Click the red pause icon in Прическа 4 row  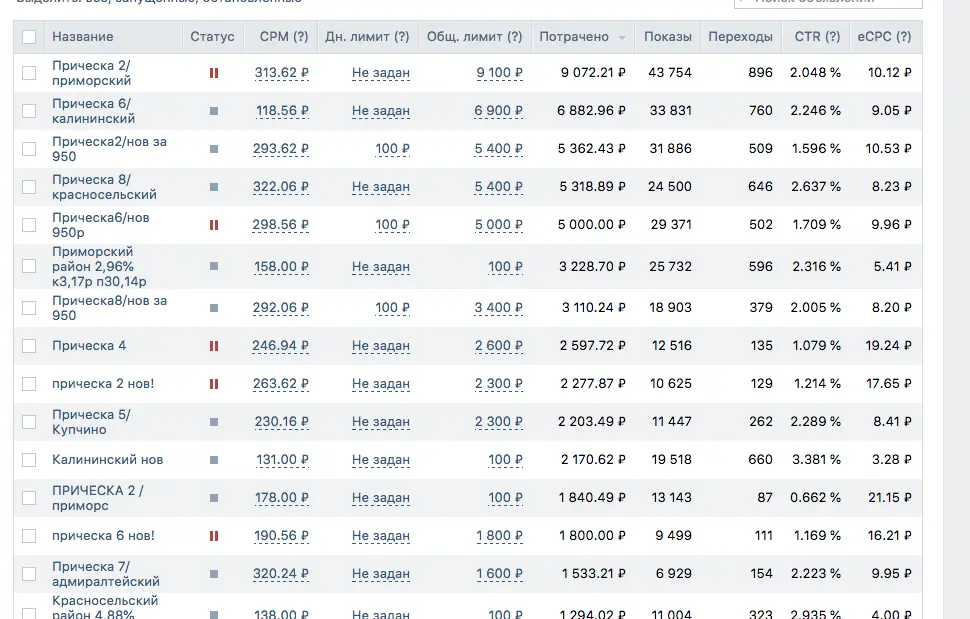(213, 346)
